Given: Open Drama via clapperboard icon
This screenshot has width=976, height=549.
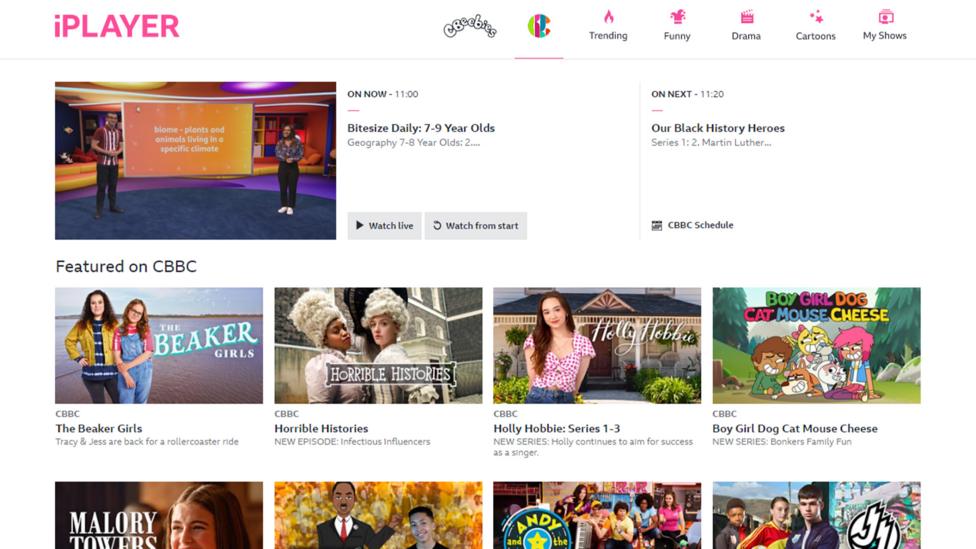Looking at the screenshot, I should [x=746, y=17].
